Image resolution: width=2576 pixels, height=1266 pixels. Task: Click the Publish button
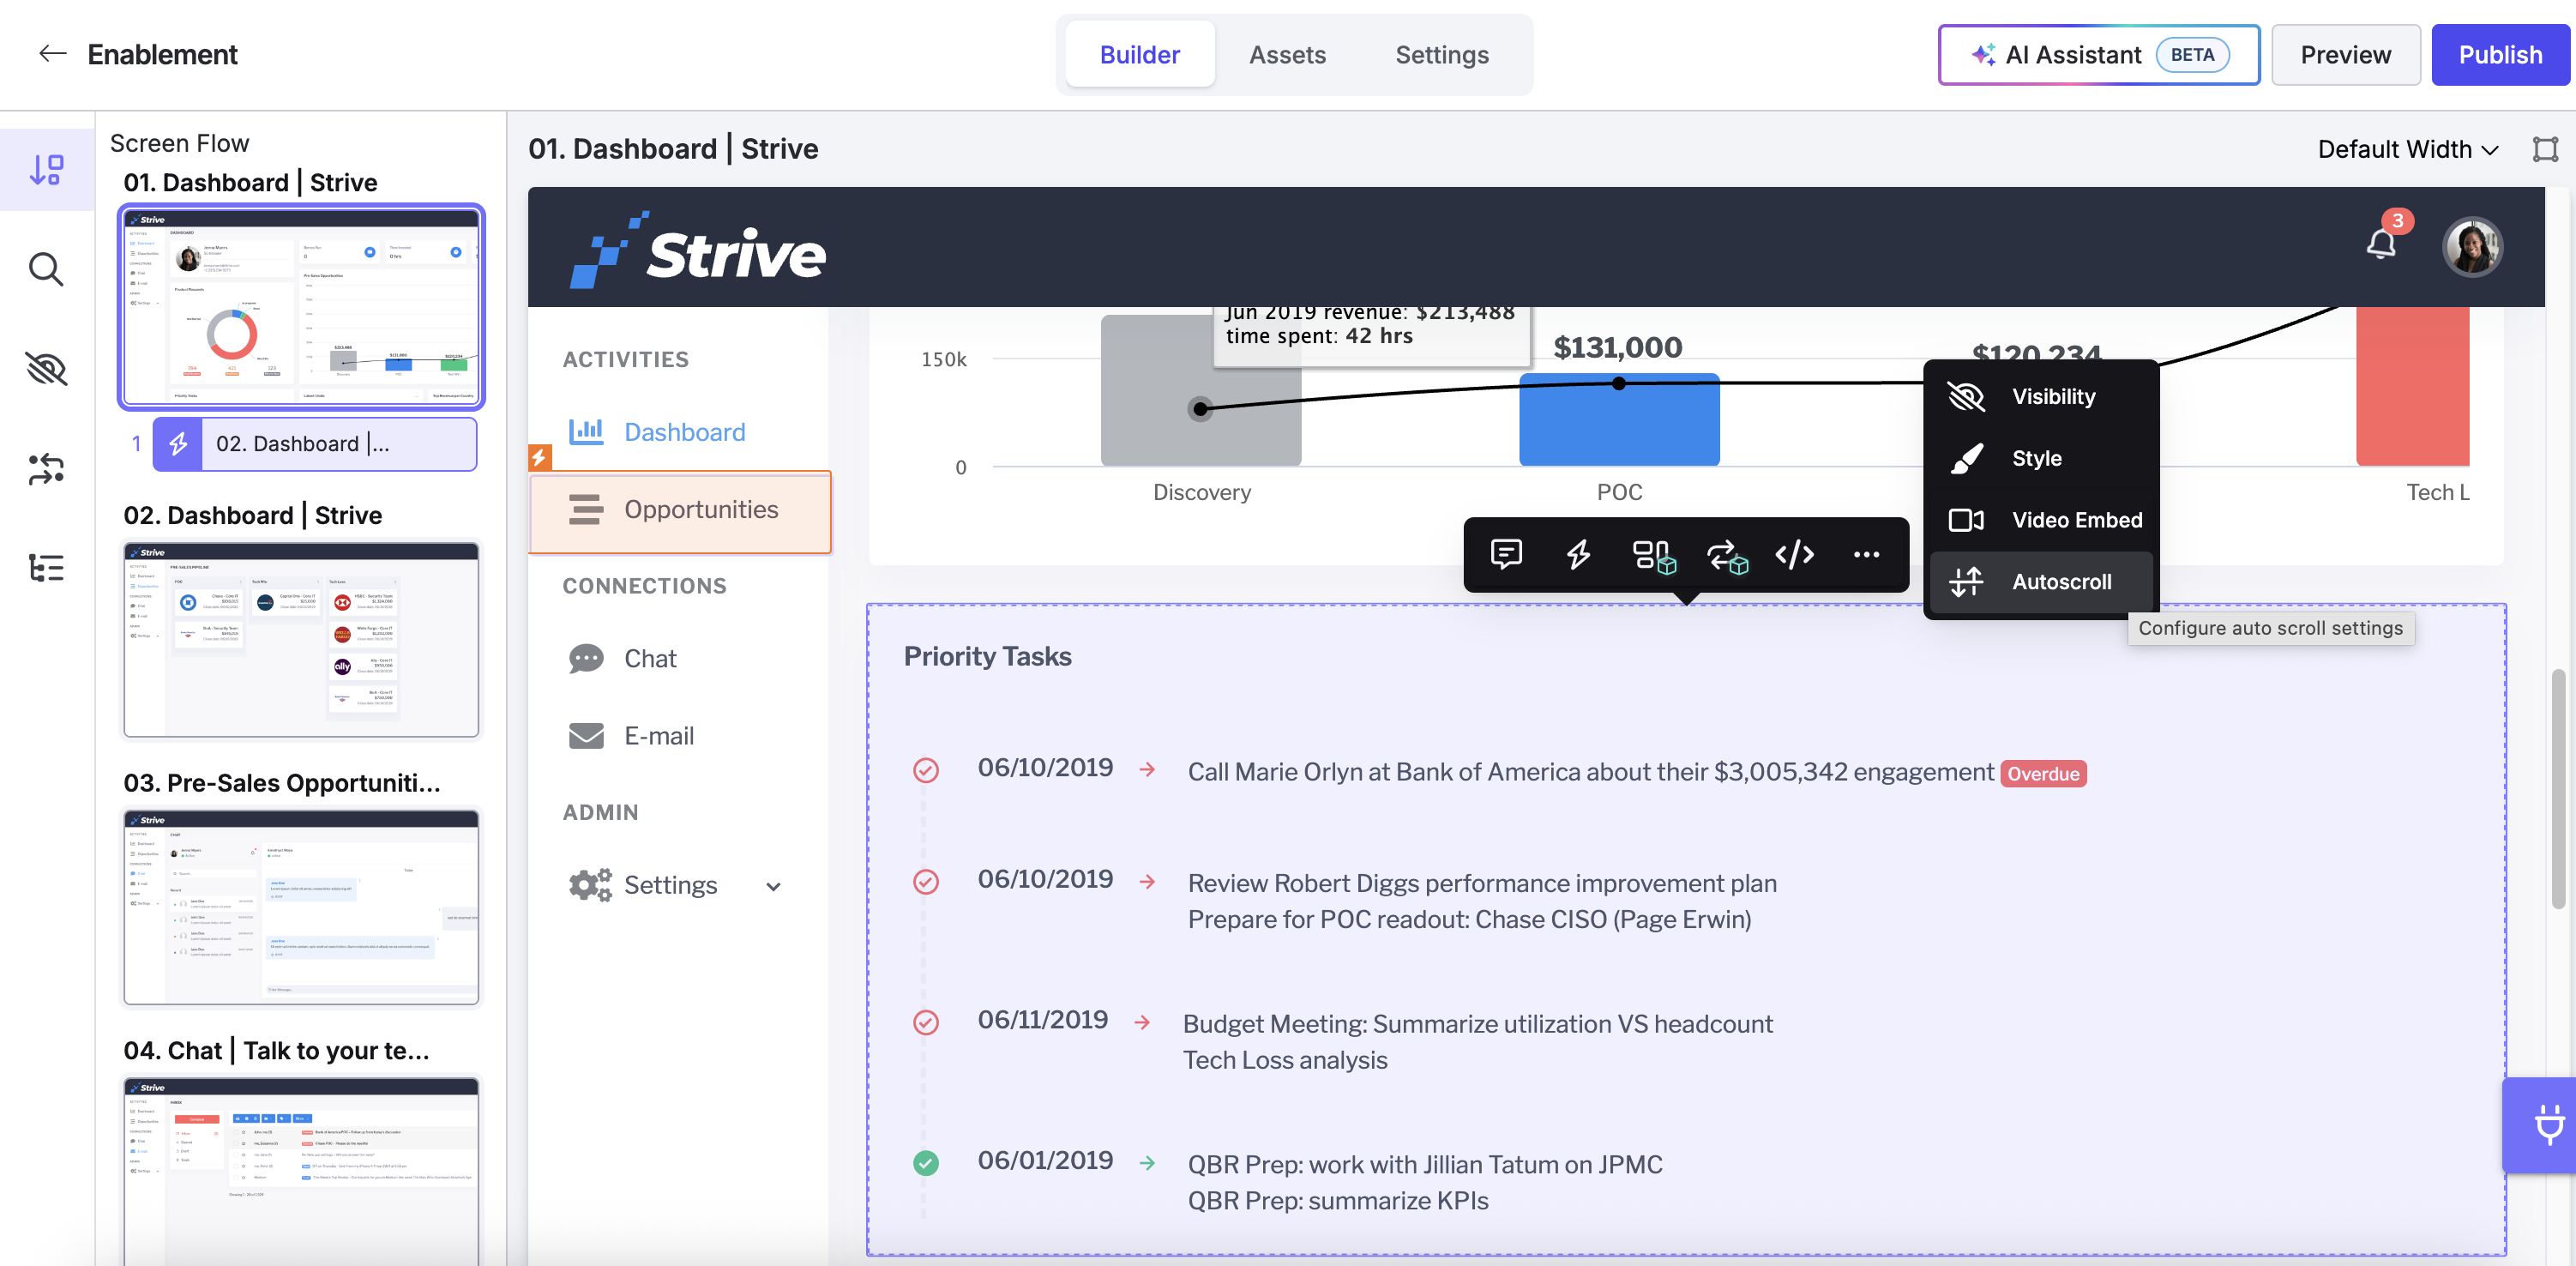tap(2500, 55)
